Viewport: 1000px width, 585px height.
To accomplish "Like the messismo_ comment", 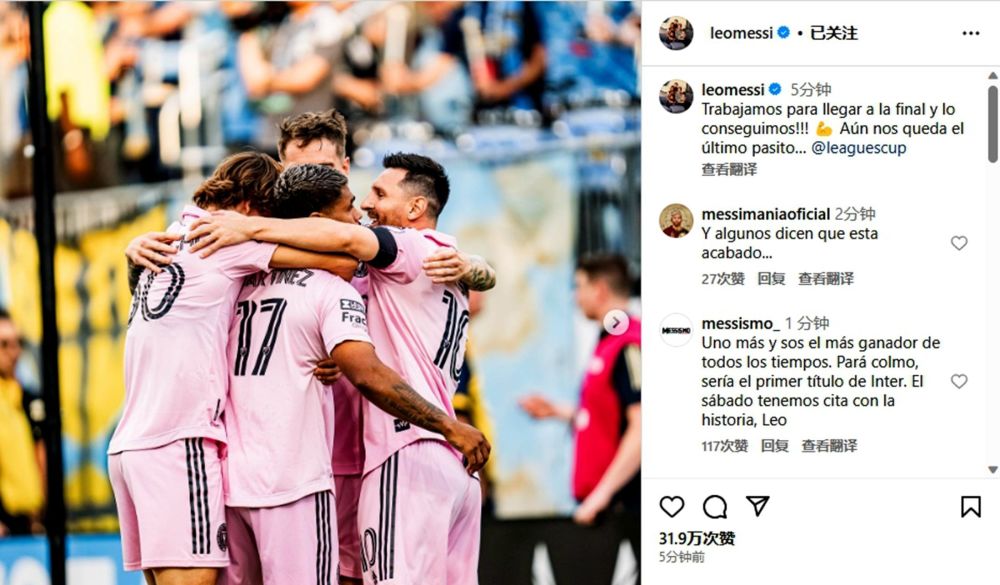I will pyautogui.click(x=959, y=381).
